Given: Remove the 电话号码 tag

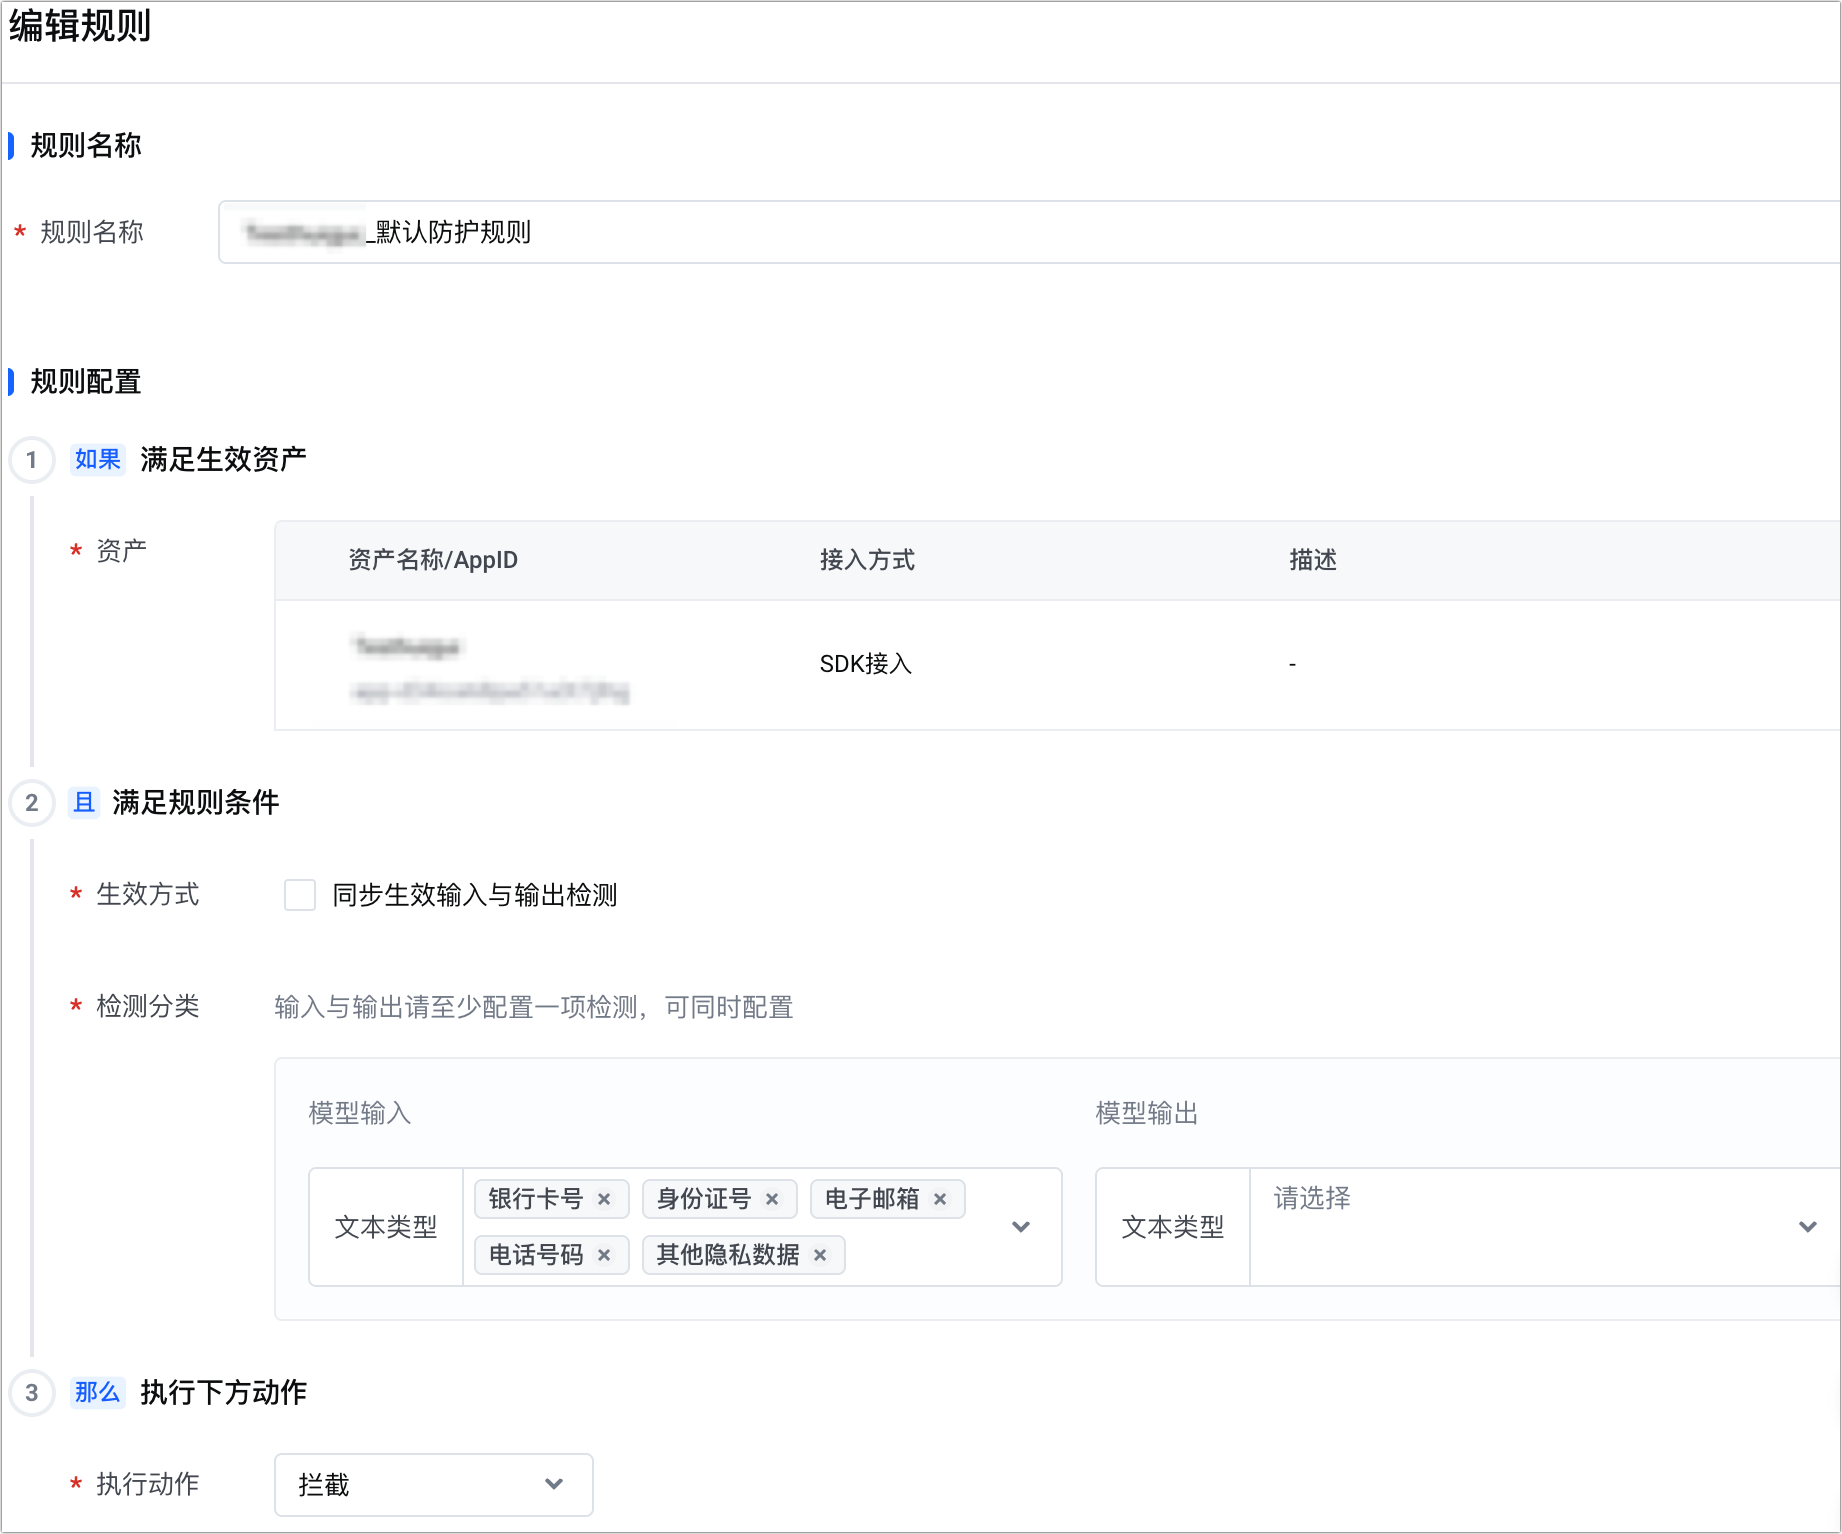Looking at the screenshot, I should pos(604,1255).
